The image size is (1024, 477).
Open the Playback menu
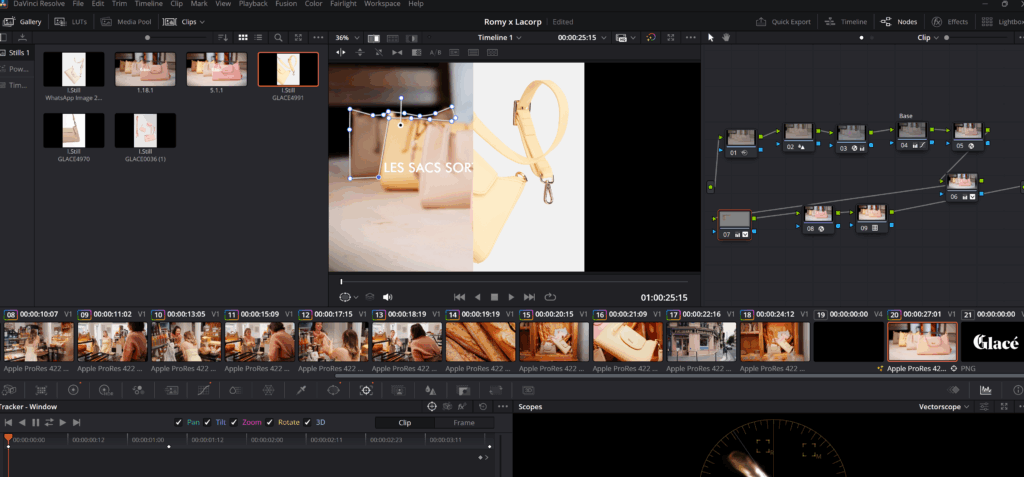(x=253, y=4)
